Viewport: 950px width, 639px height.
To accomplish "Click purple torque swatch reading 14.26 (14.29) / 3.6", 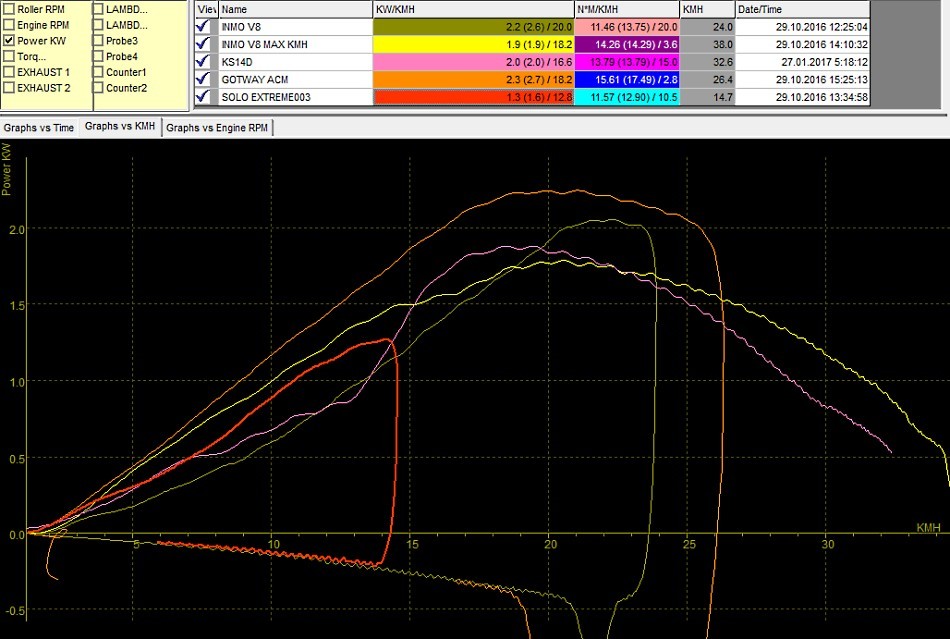I will (x=627, y=44).
